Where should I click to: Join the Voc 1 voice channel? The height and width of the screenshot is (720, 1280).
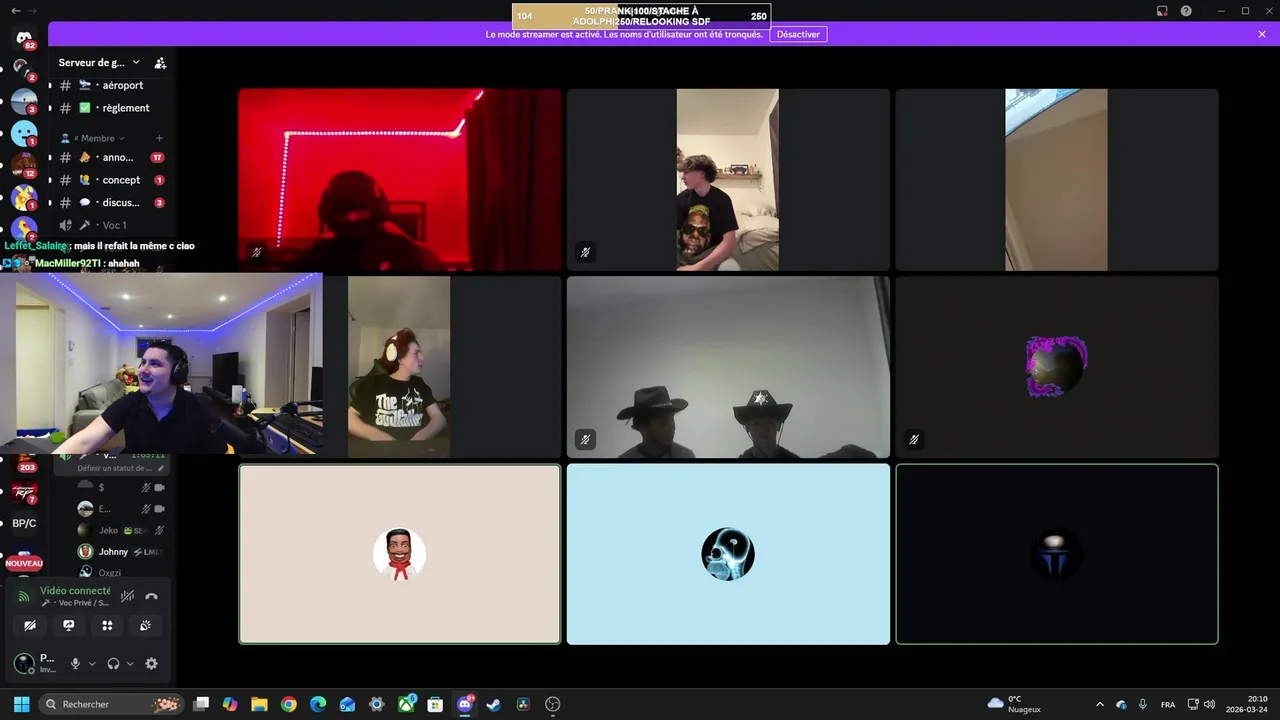click(x=111, y=225)
